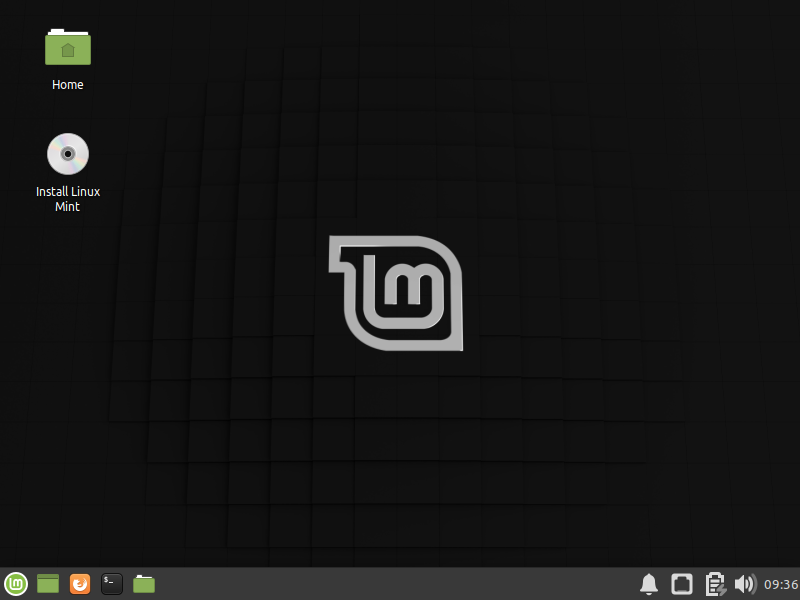
Task: Select the Home folder desktop icon
Action: pos(68,47)
